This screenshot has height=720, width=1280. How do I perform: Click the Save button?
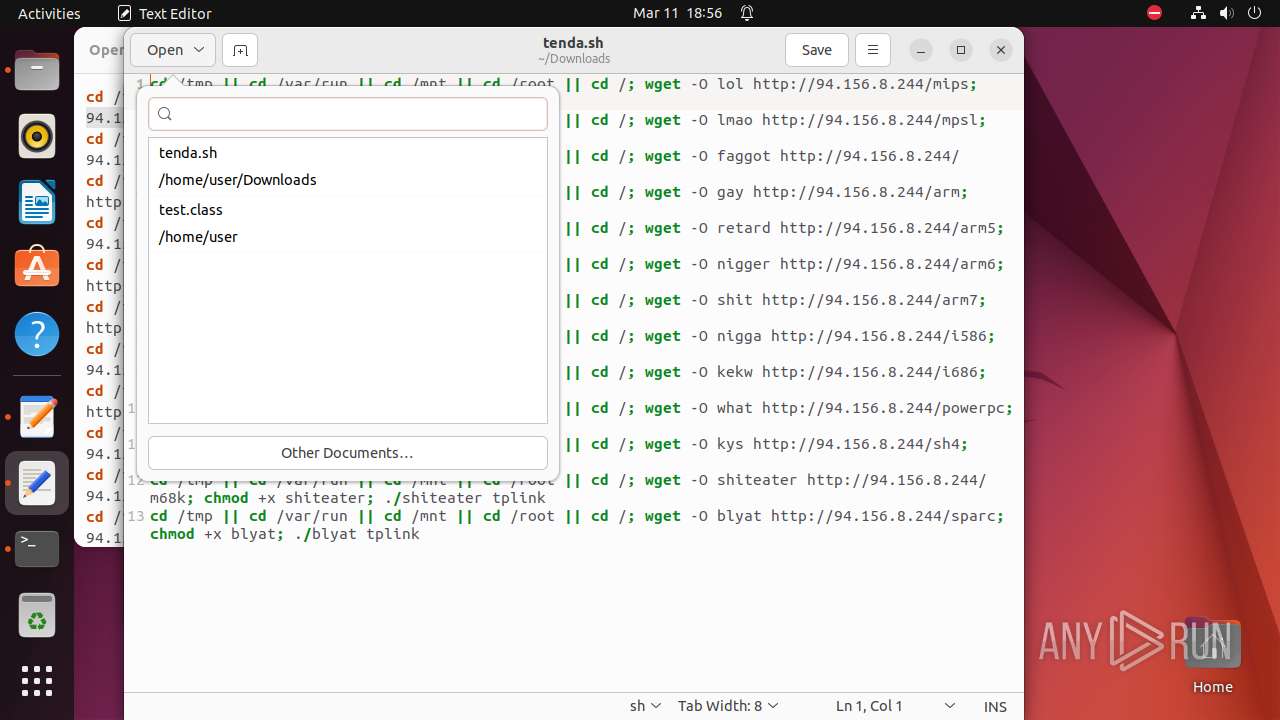click(817, 50)
